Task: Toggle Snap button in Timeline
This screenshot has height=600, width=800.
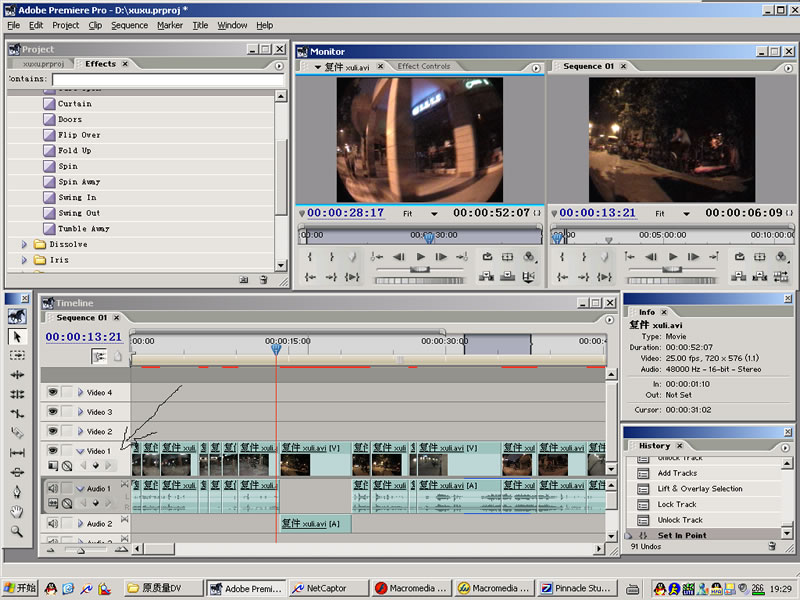Action: (99, 356)
